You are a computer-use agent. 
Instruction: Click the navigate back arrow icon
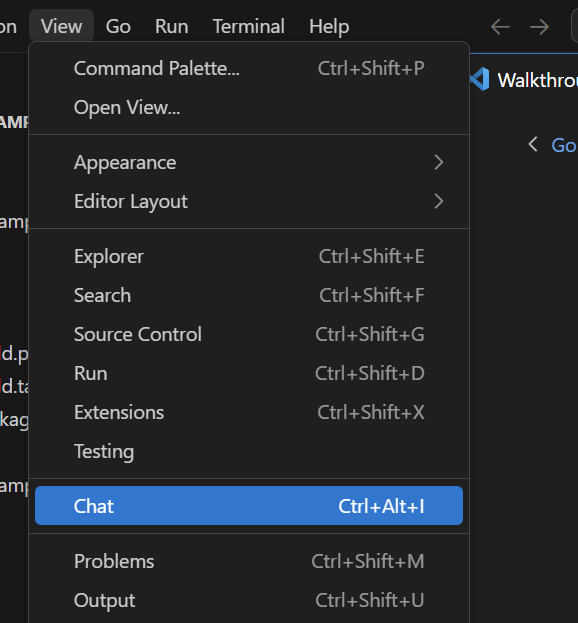(500, 27)
